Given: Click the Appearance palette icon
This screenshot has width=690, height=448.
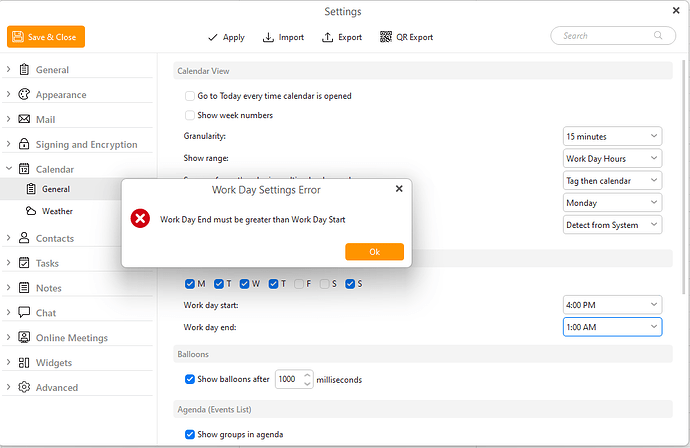Looking at the screenshot, I should tap(24, 94).
